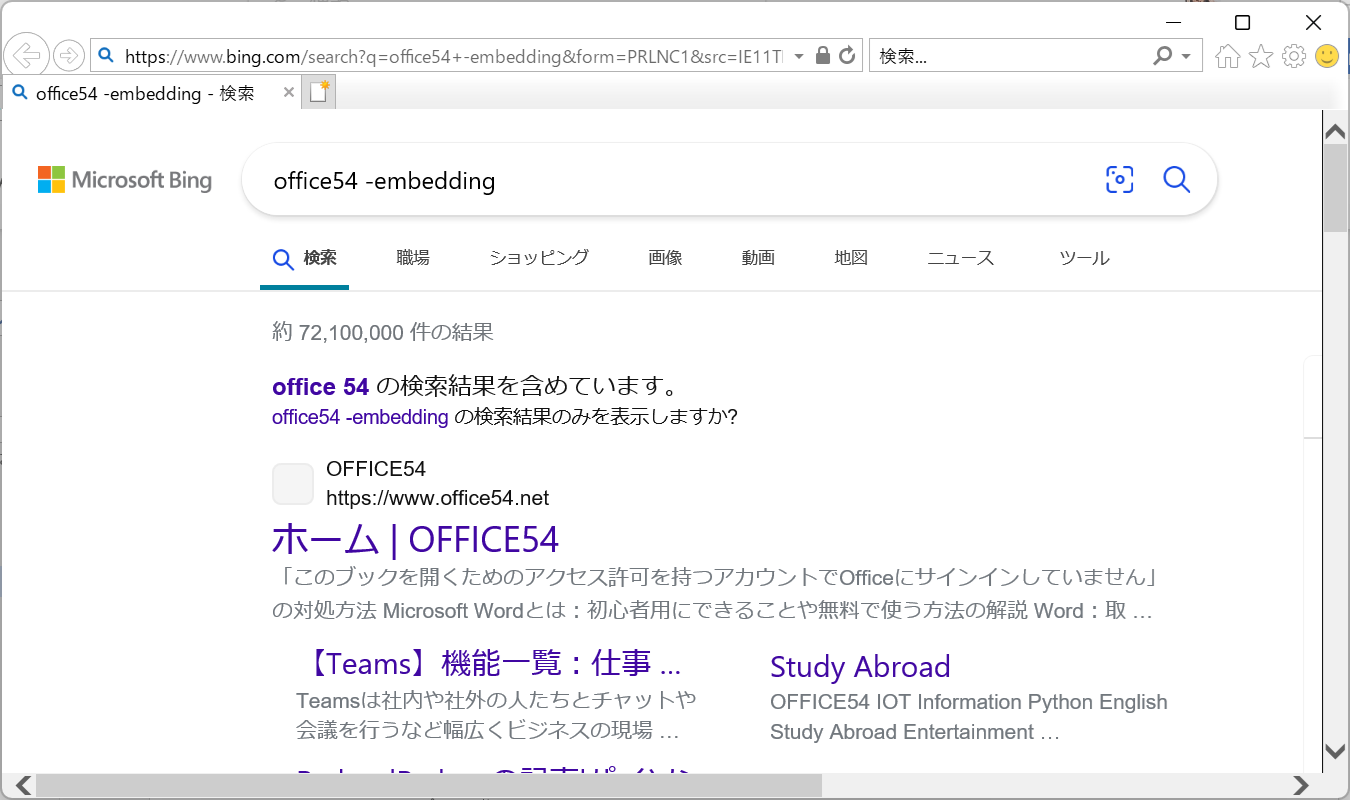
Task: Click the Bing search magnifier button
Action: click(1177, 180)
